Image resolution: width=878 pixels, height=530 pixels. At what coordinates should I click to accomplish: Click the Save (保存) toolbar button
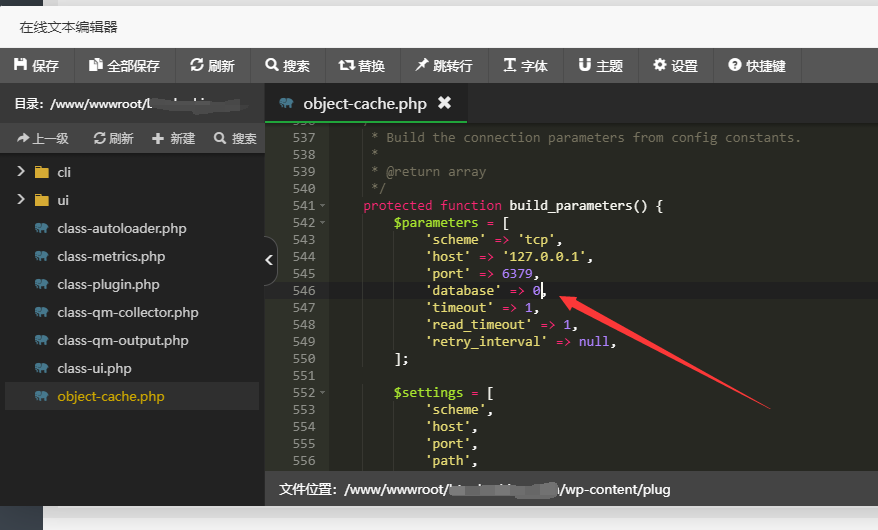(36, 66)
